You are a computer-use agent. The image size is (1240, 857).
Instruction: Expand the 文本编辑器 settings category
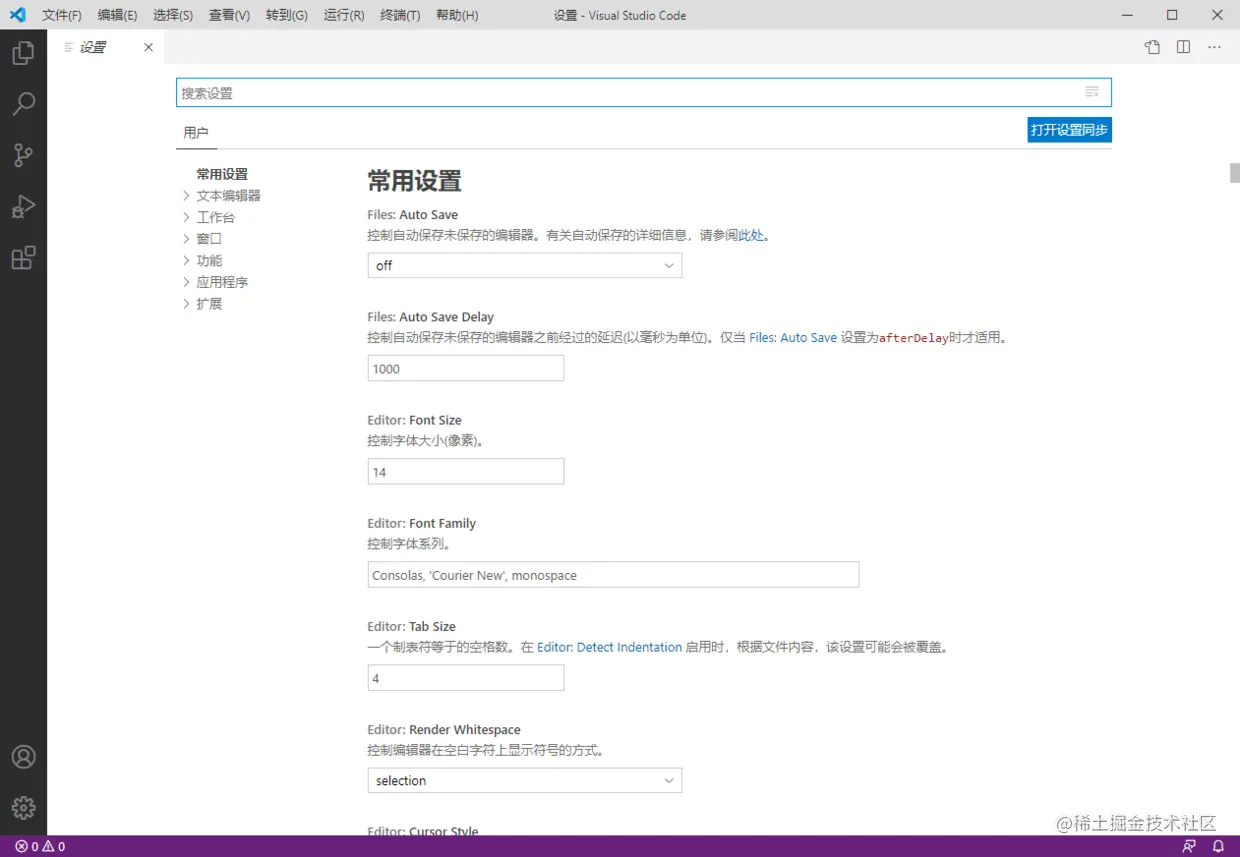186,196
